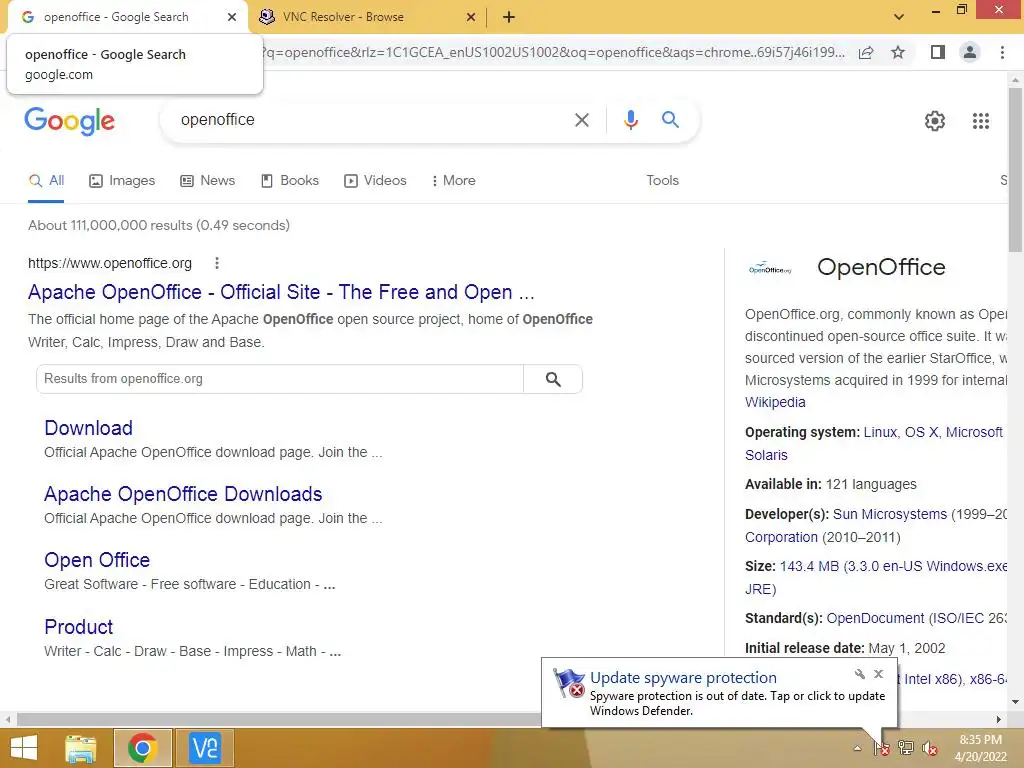Select the All results tab

click(46, 181)
